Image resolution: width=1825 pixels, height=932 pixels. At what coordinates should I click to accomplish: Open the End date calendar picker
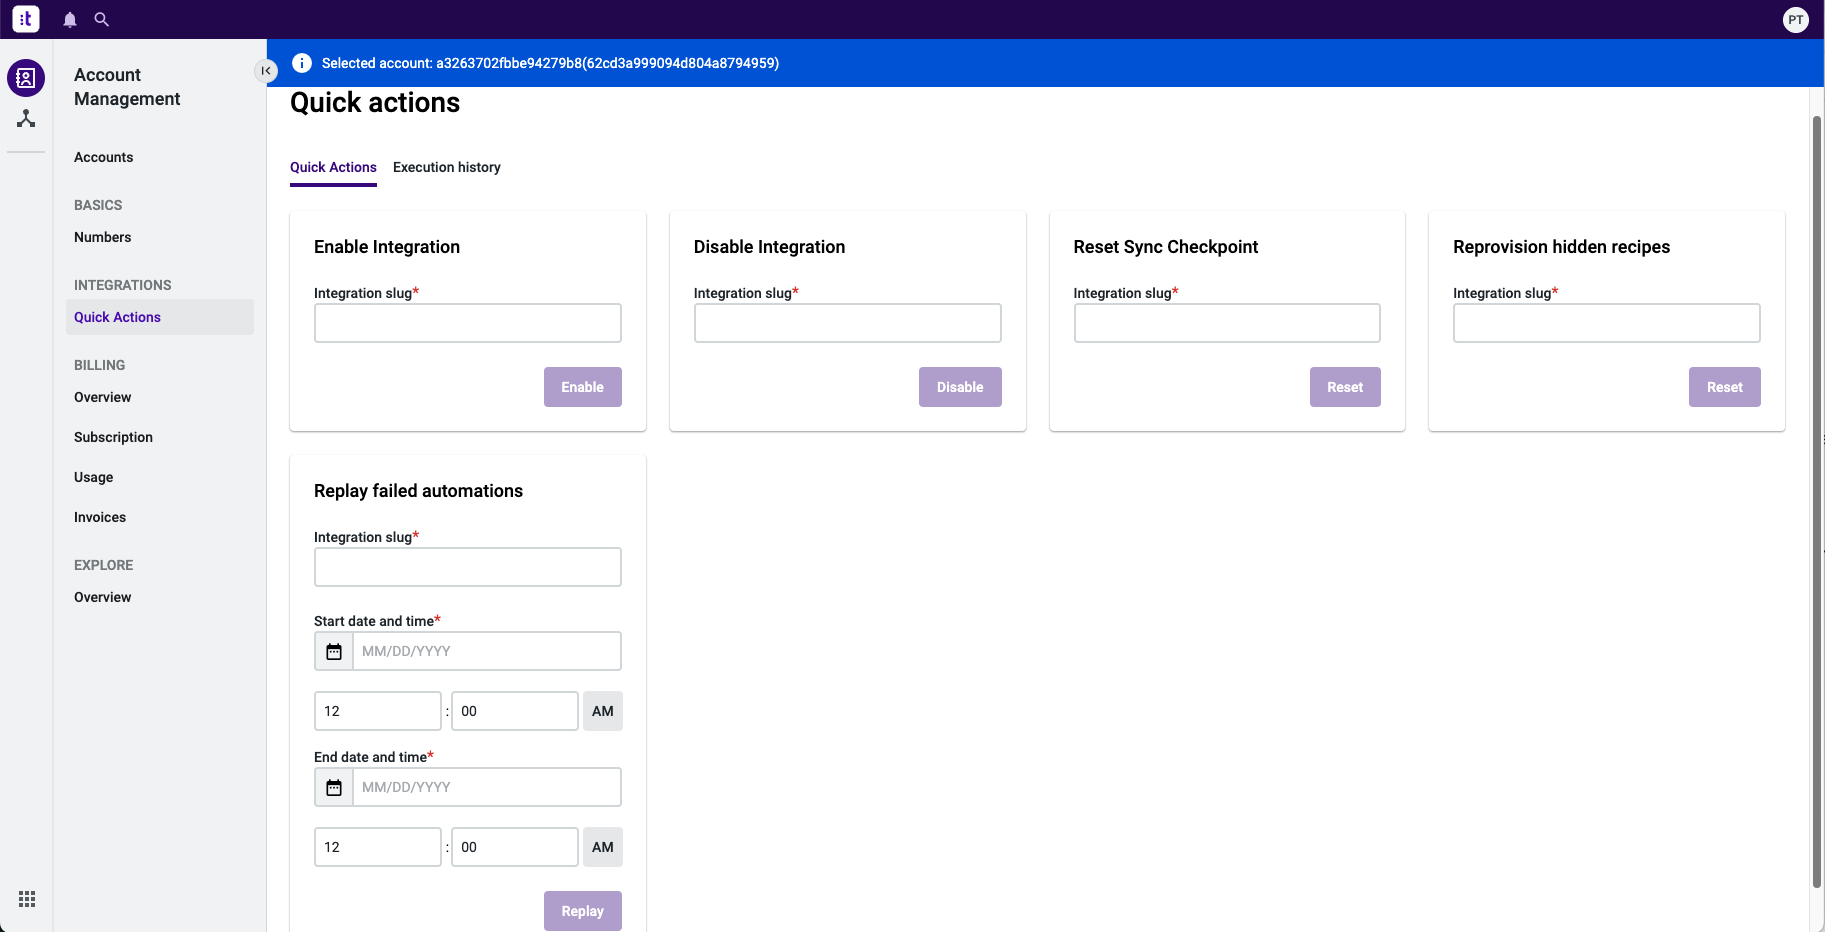(334, 787)
